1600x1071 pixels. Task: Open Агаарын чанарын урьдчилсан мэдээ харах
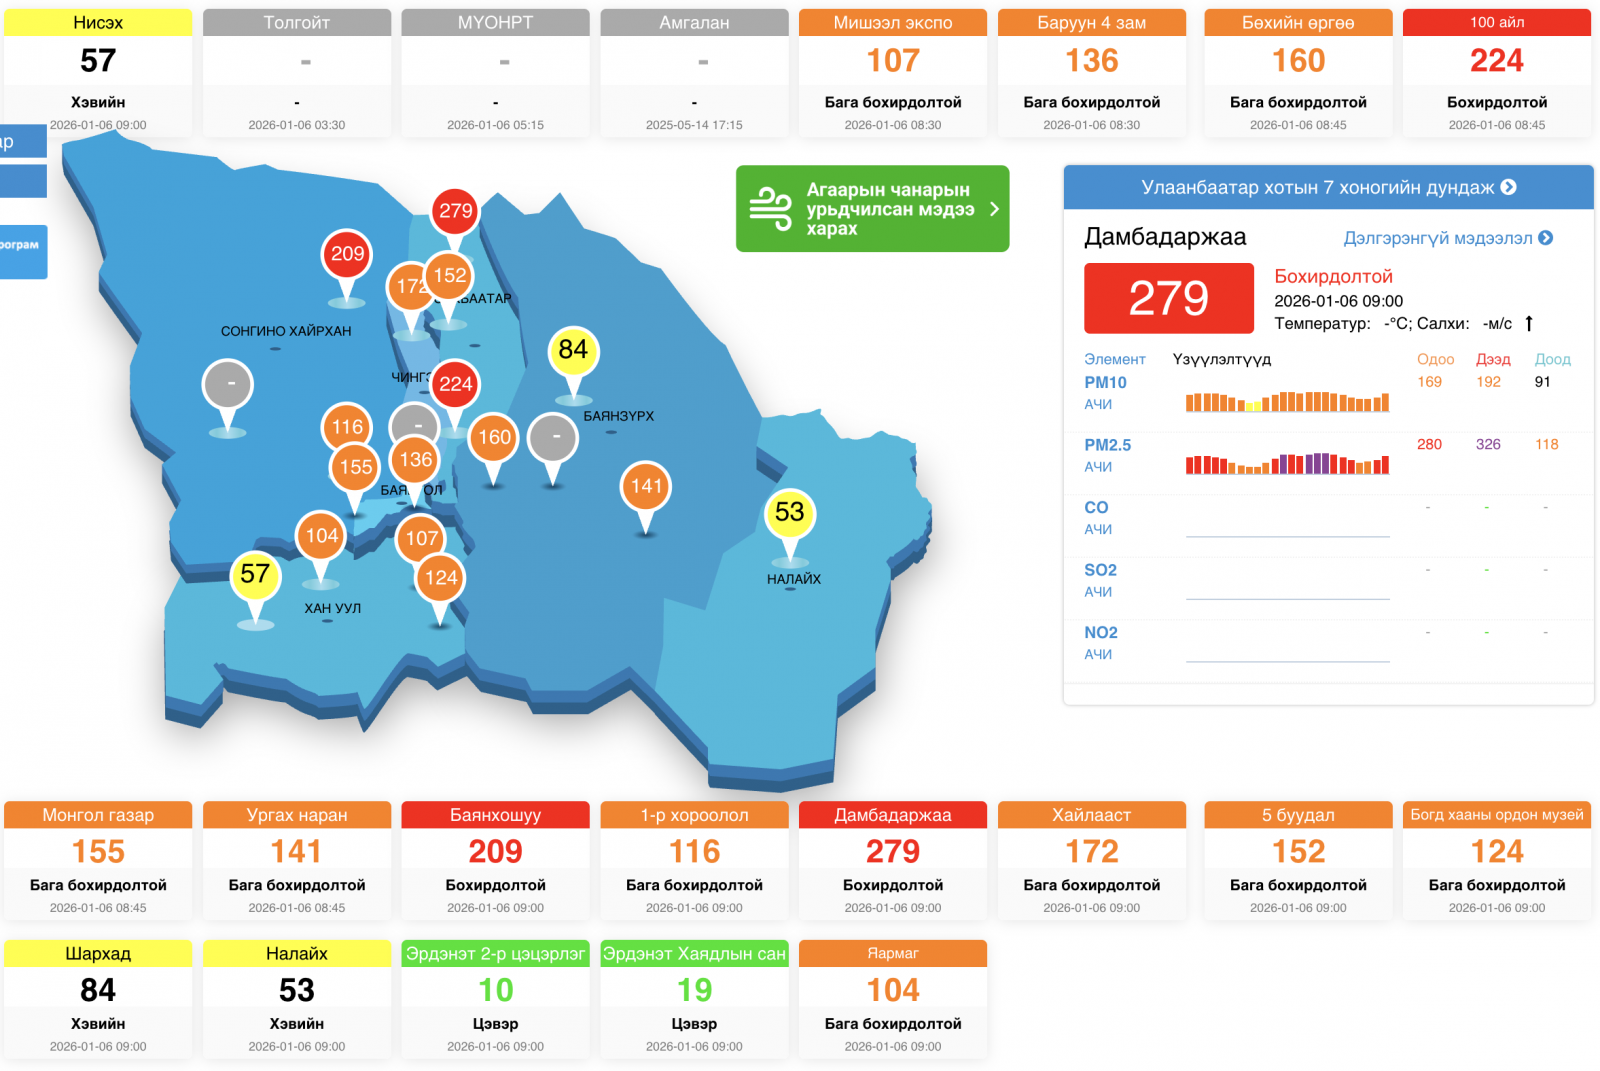pyautogui.click(x=889, y=209)
